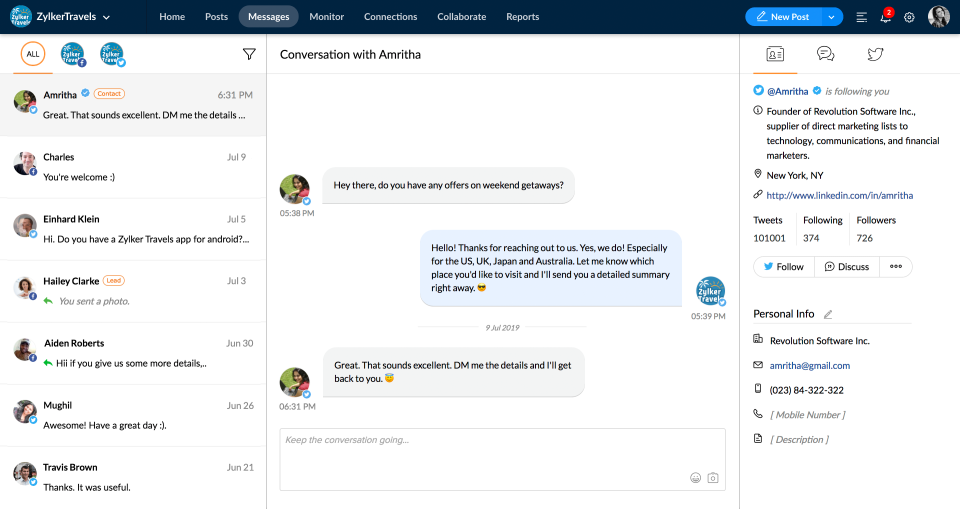Click the amritha@gmail.com email link
The width and height of the screenshot is (960, 509).
809,366
